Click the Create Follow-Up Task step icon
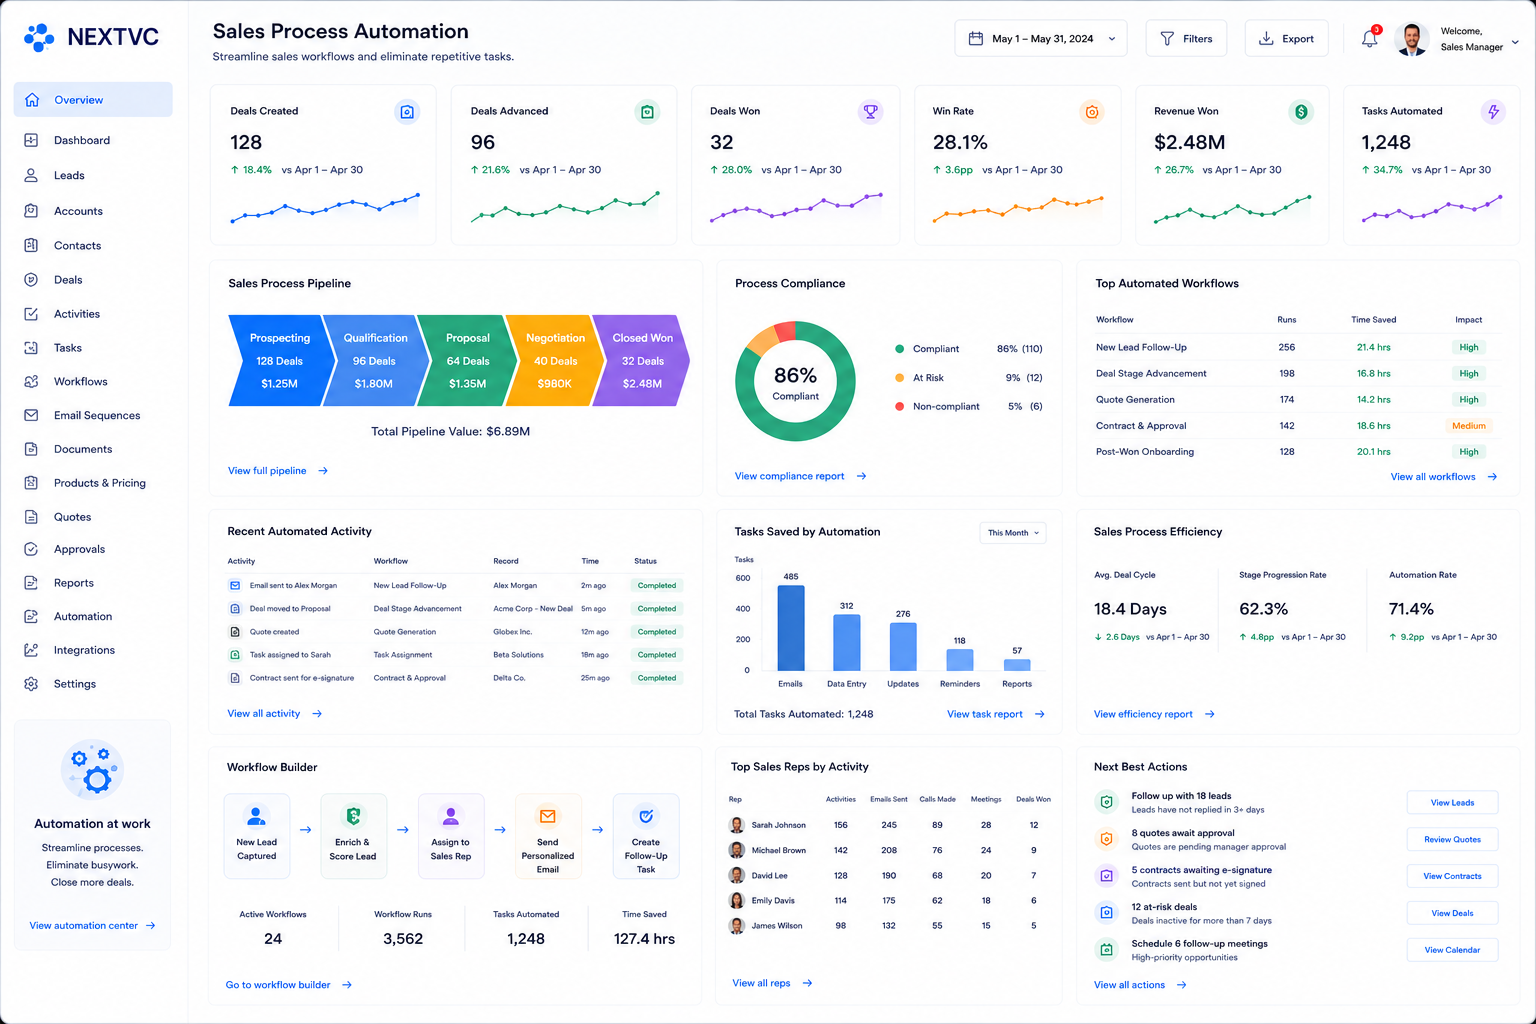Screen dimensions: 1536x1024 (646, 816)
